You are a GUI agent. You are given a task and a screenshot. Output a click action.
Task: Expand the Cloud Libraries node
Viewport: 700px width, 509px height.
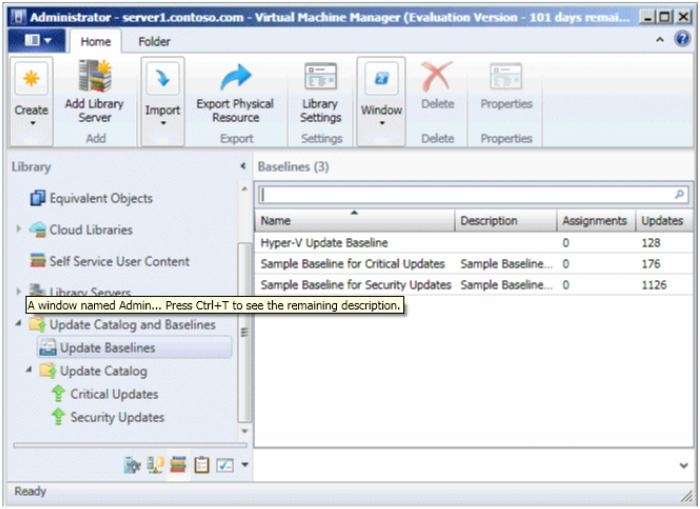18,229
